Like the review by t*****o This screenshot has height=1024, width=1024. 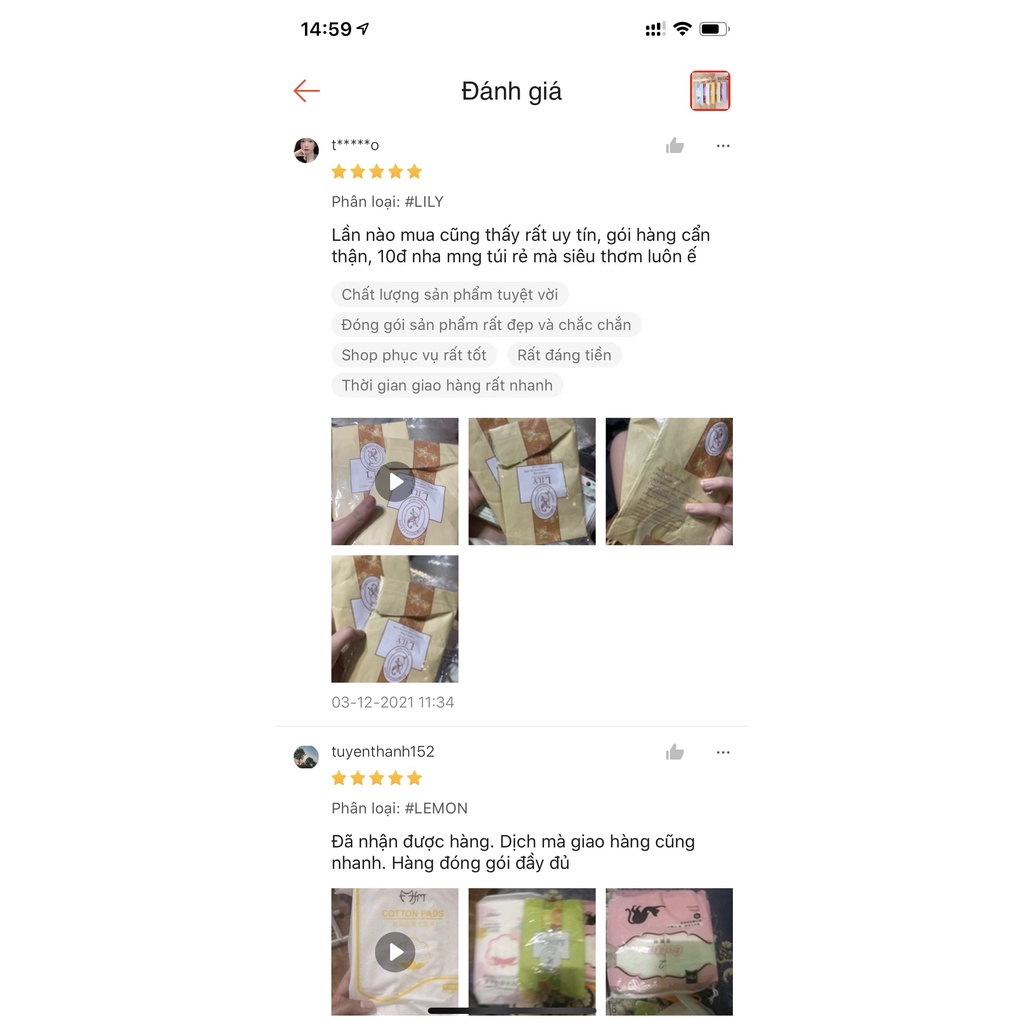point(675,146)
